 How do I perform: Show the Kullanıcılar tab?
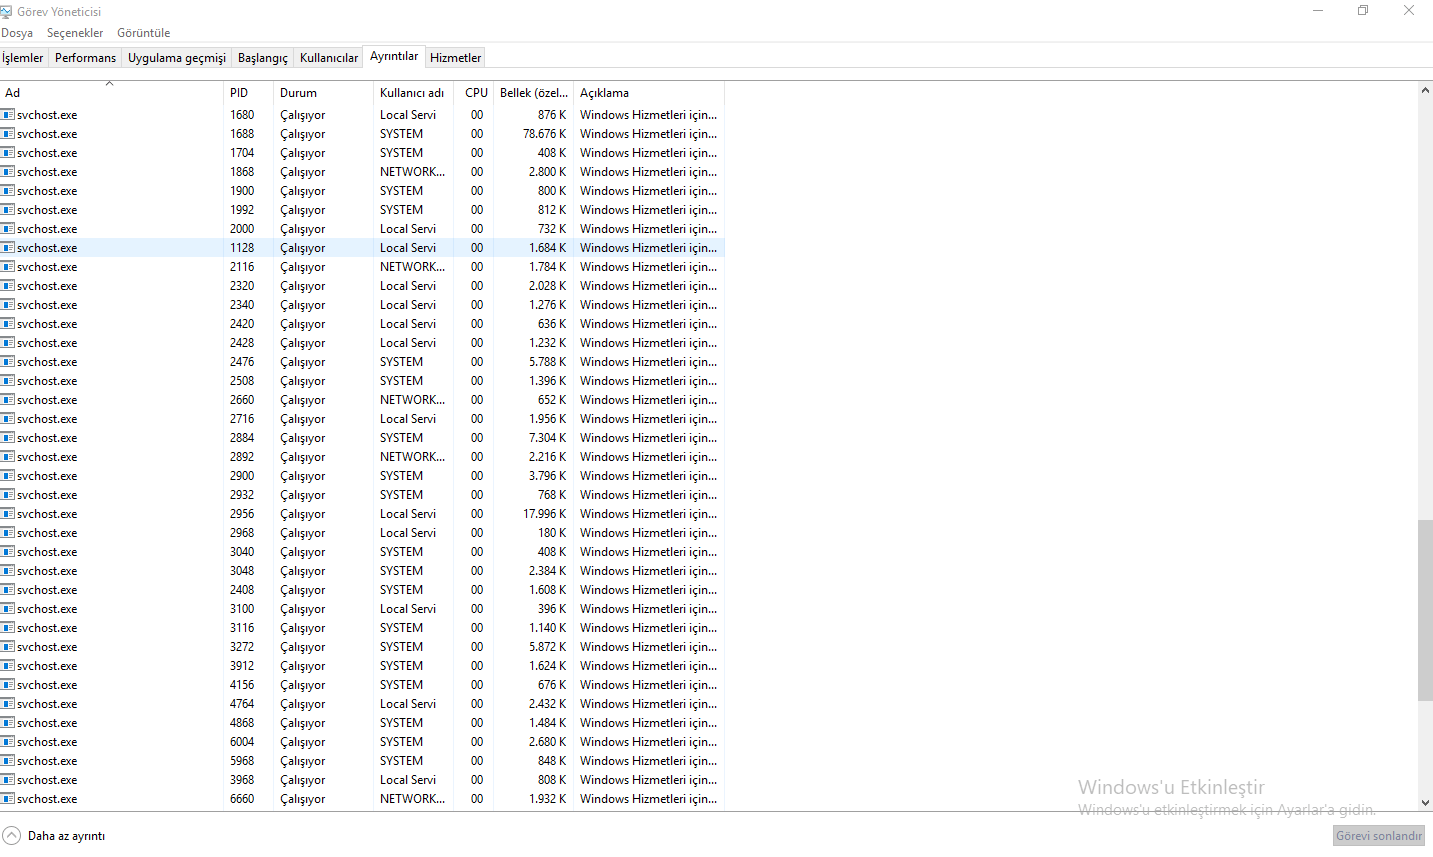pos(329,58)
